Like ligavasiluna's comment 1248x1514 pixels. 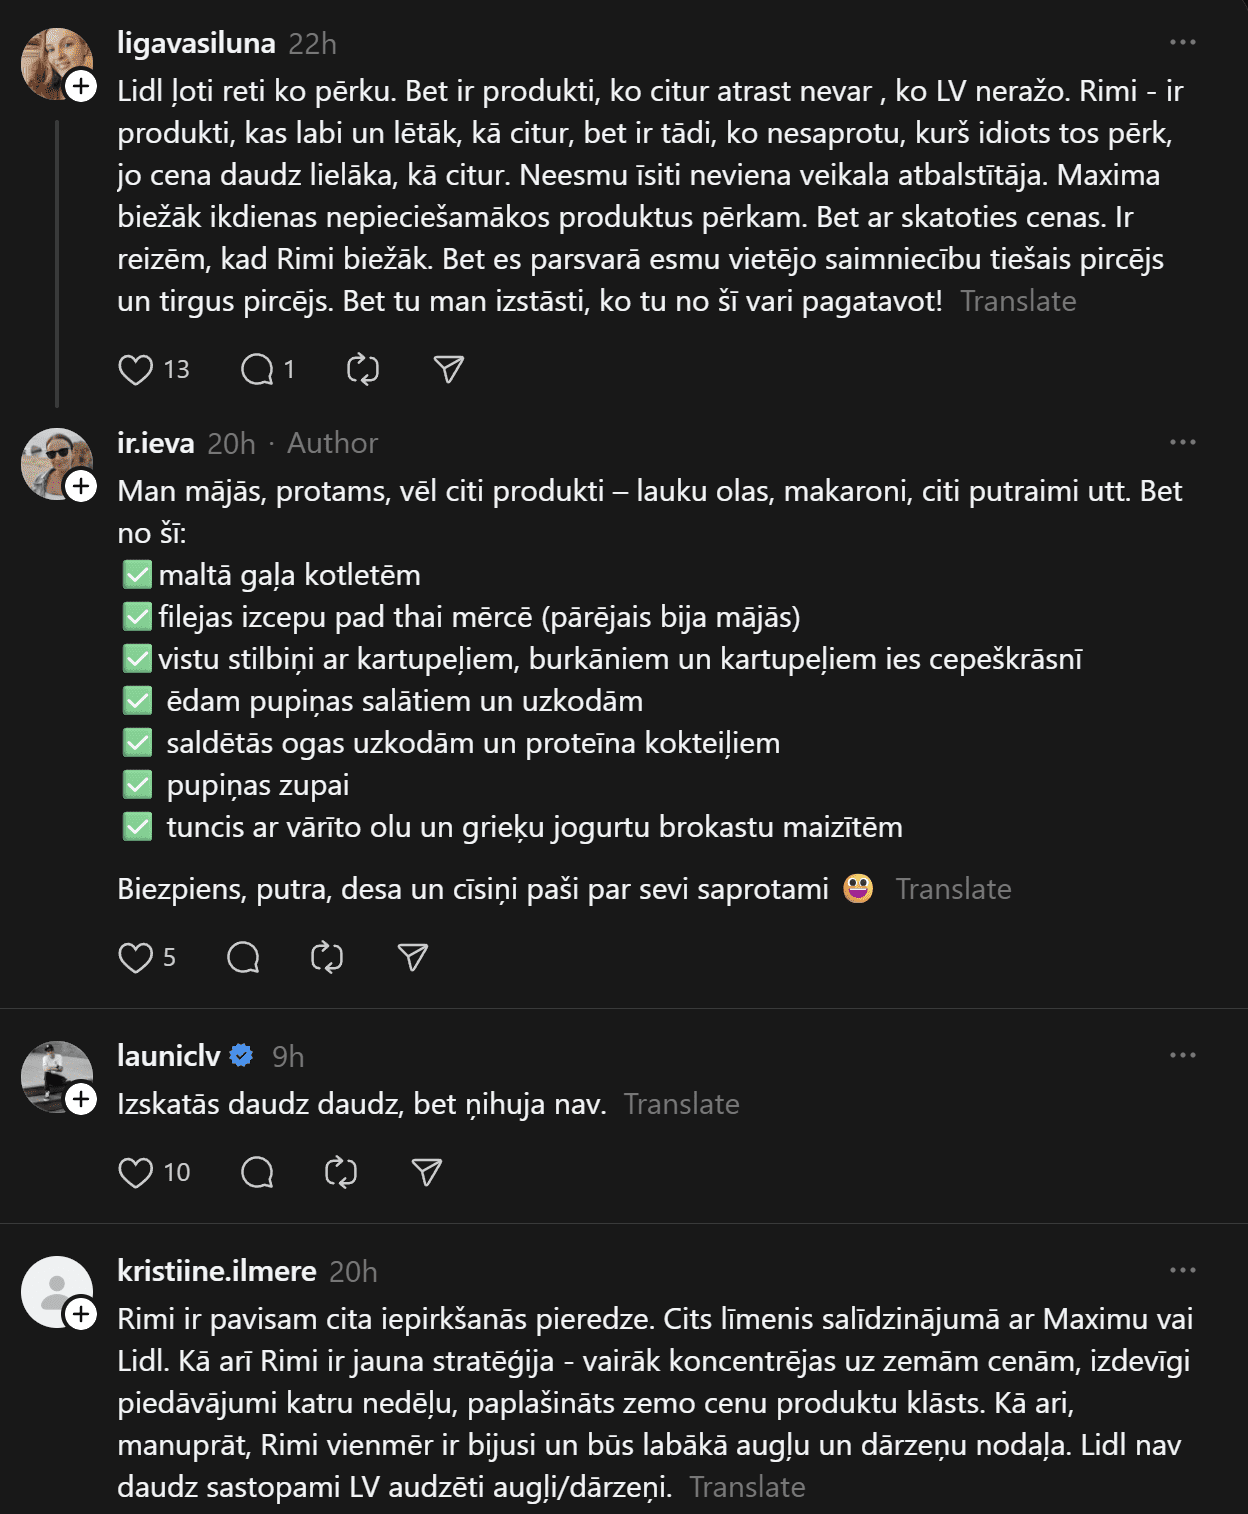[136, 370]
